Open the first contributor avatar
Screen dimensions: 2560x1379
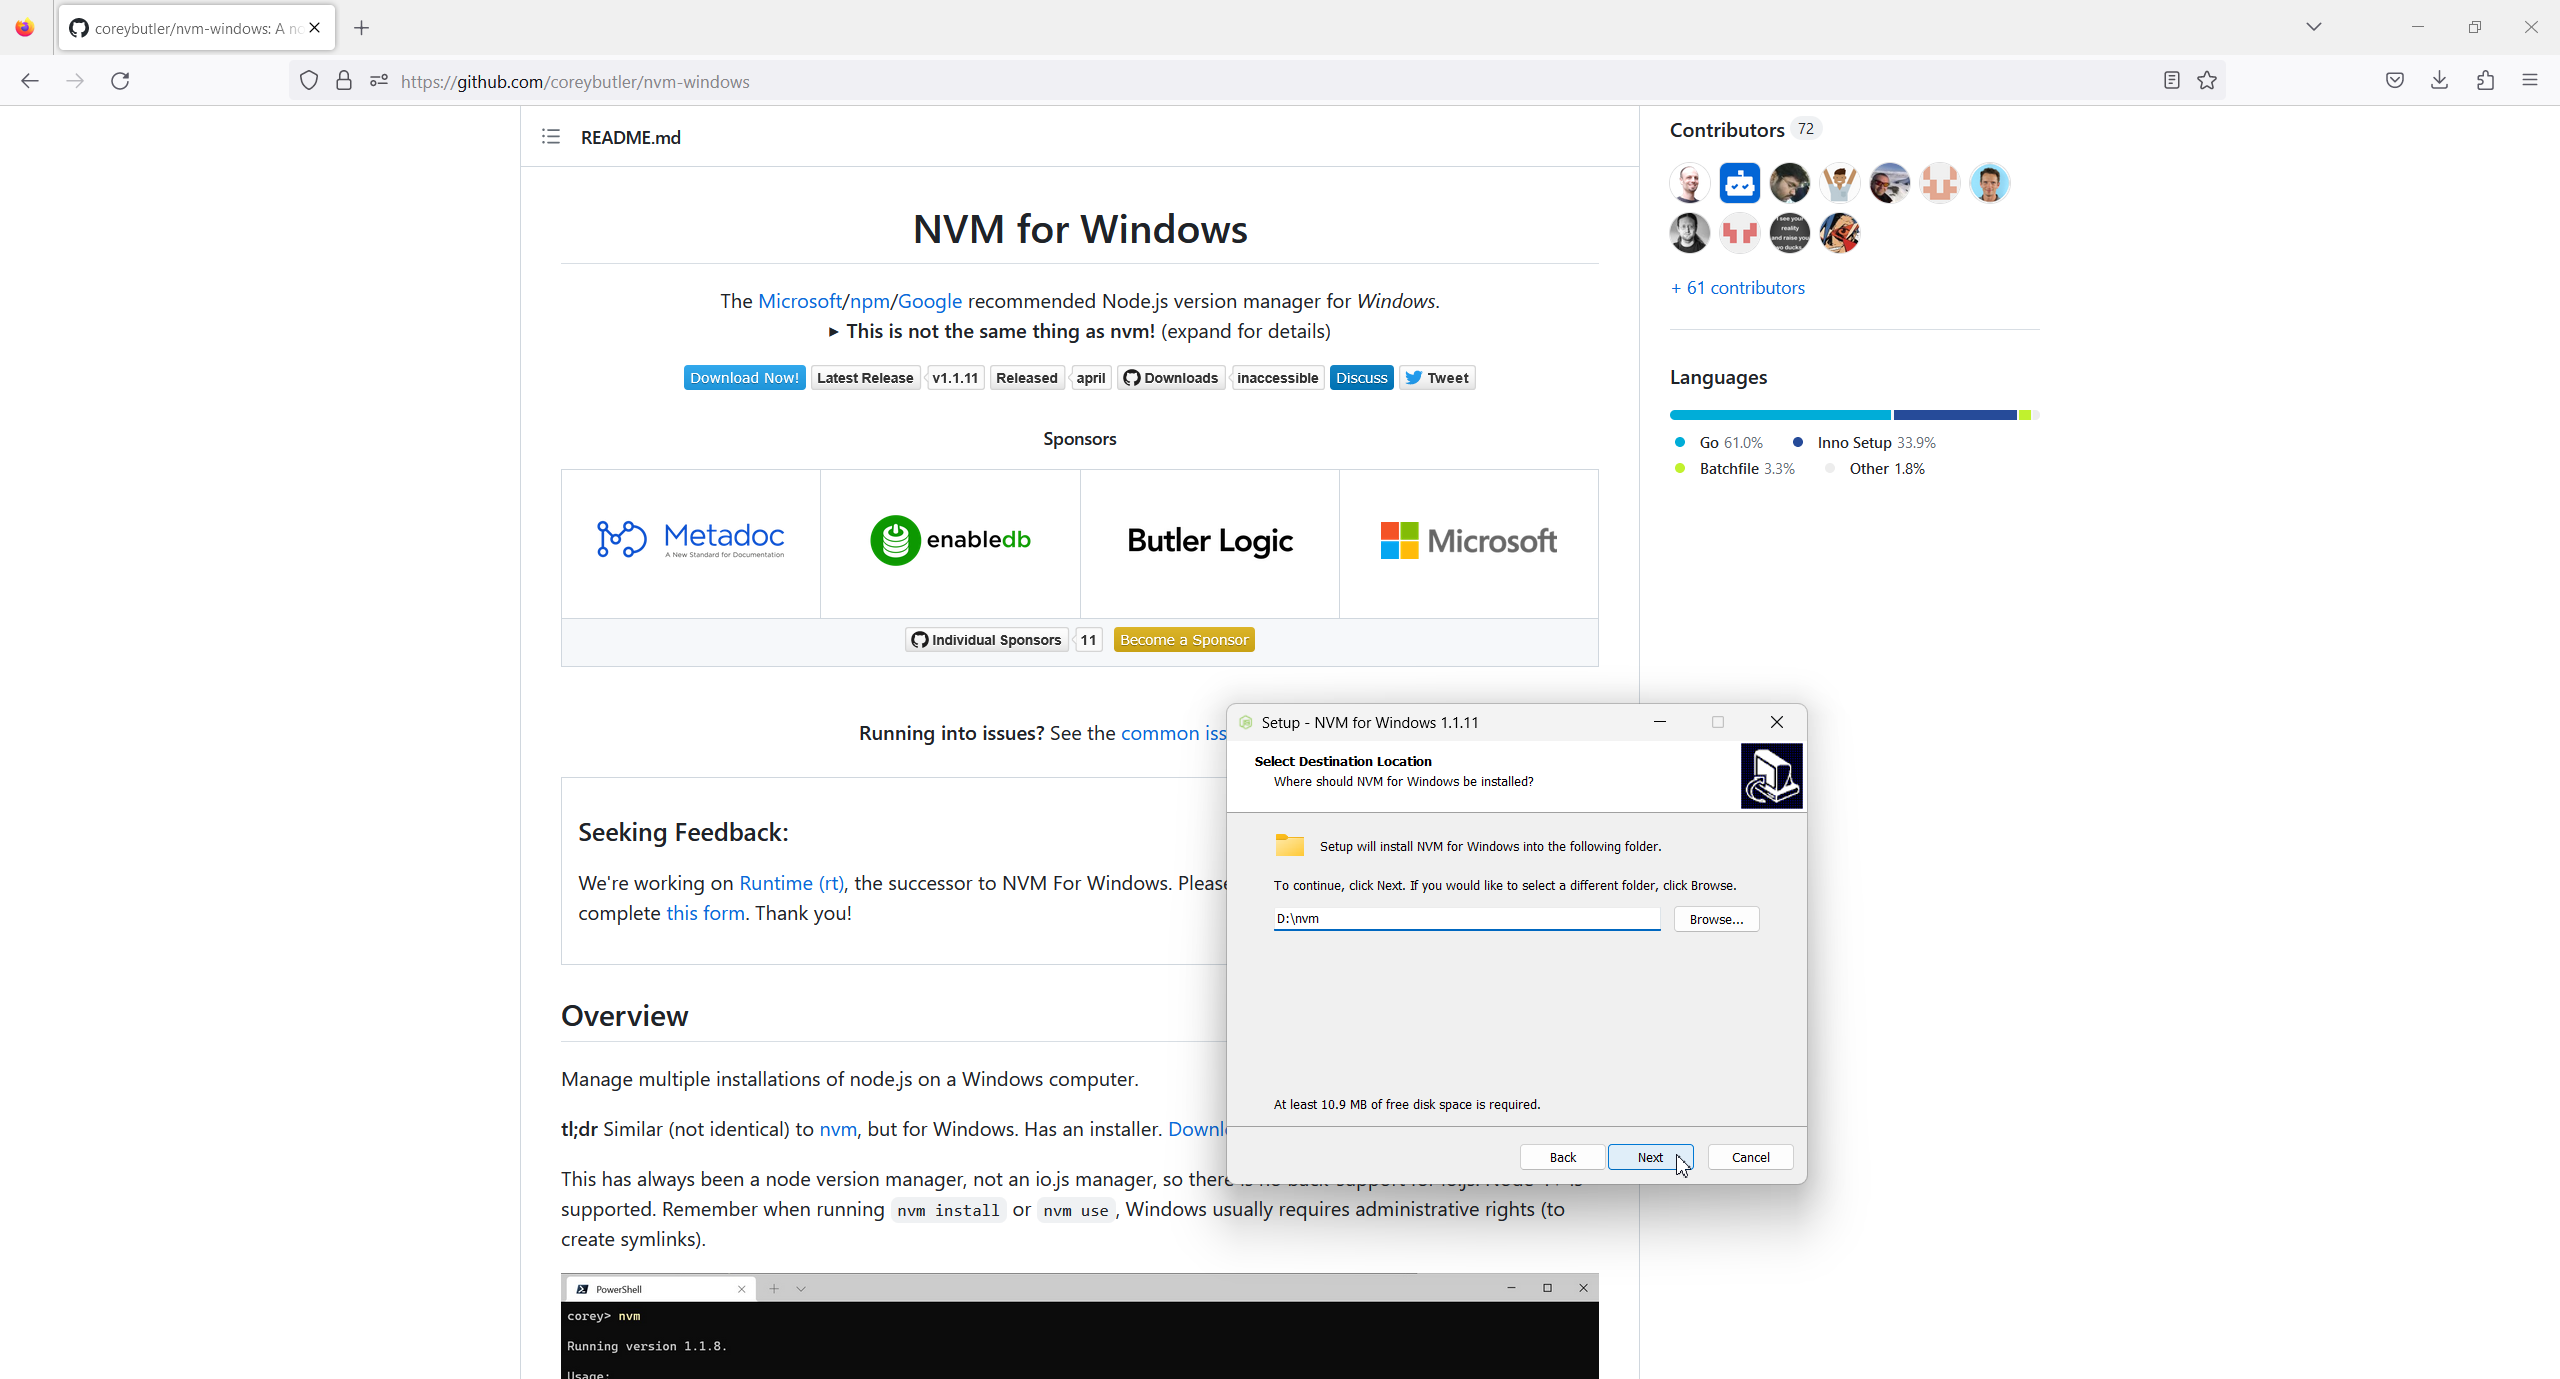click(1689, 182)
